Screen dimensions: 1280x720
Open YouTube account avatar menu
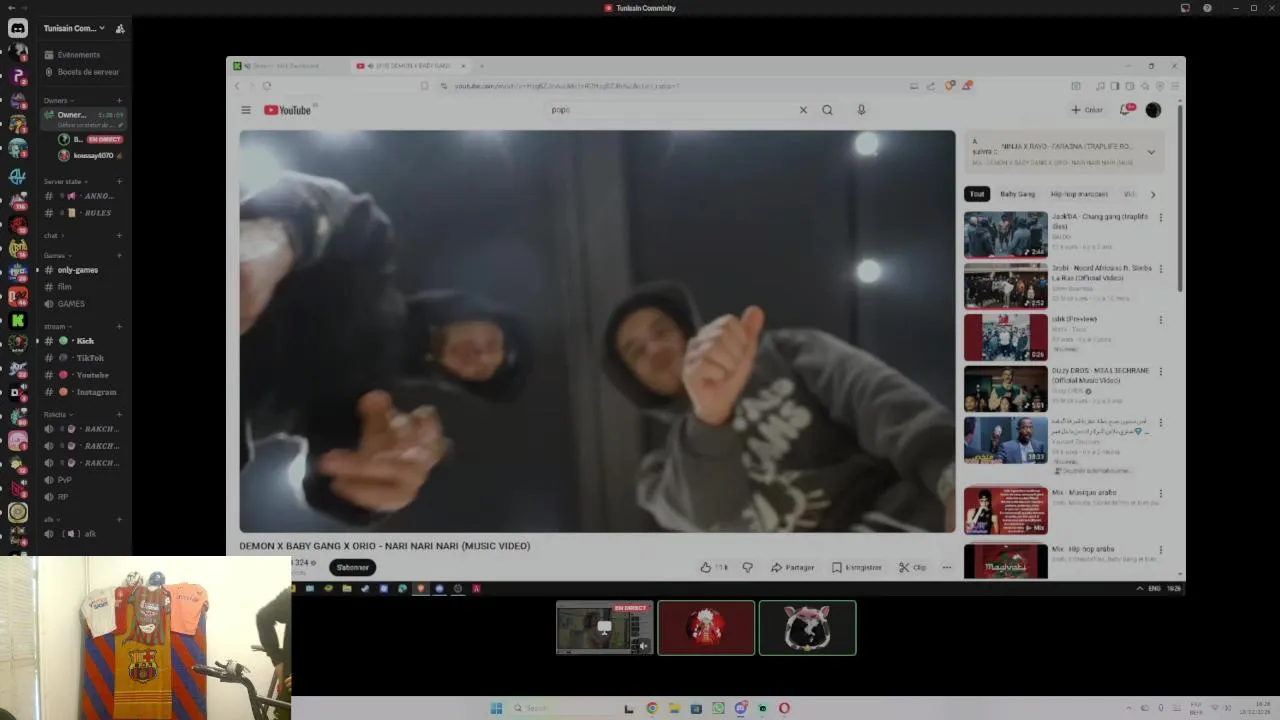(x=1153, y=110)
